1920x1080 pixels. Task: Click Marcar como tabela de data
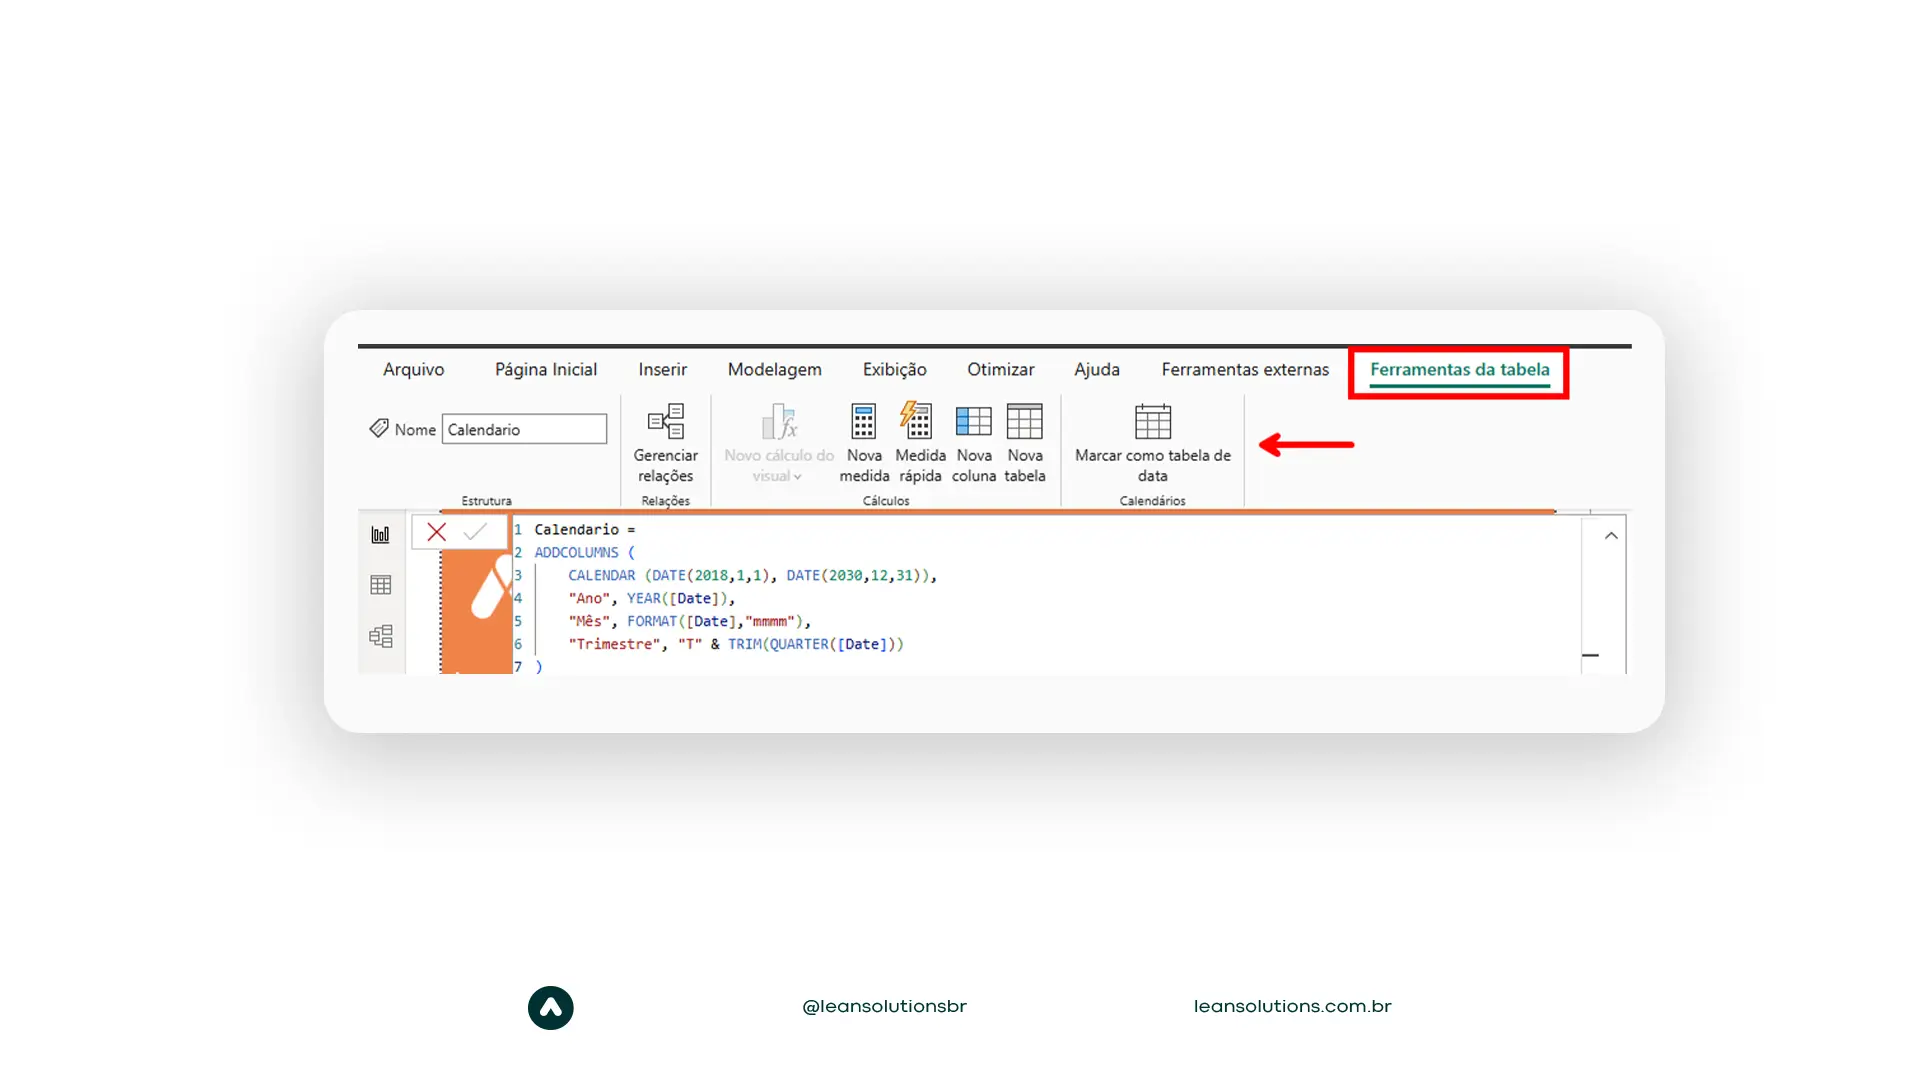[x=1152, y=444]
